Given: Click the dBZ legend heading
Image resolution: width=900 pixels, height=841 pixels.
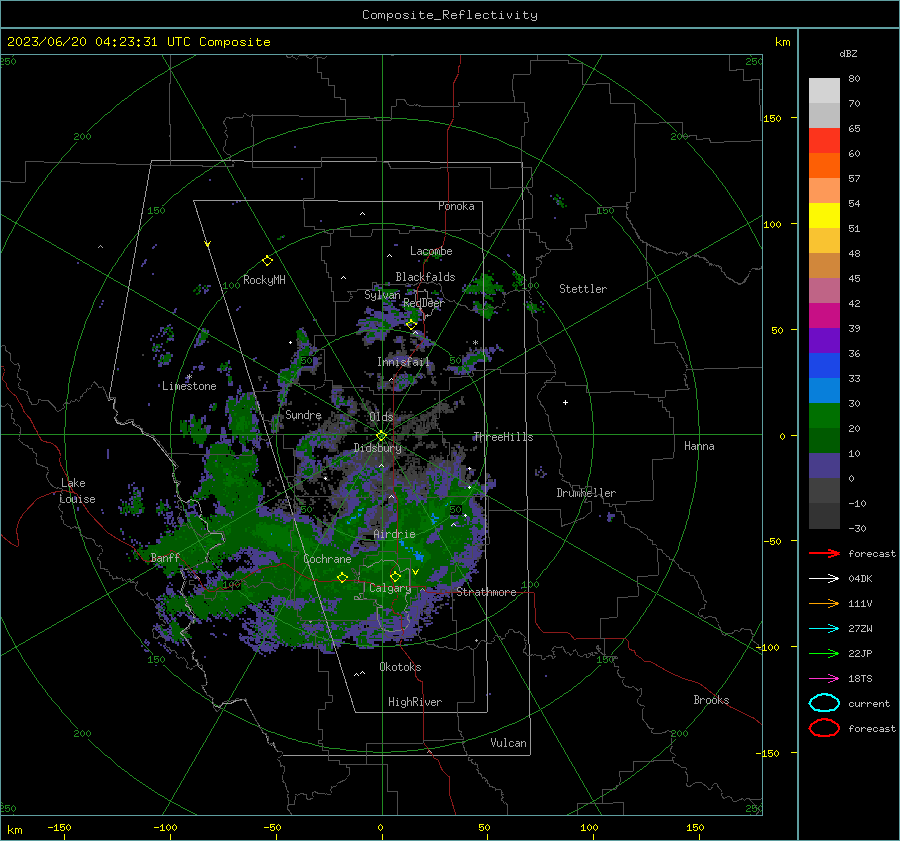Looking at the screenshot, I should tap(848, 54).
